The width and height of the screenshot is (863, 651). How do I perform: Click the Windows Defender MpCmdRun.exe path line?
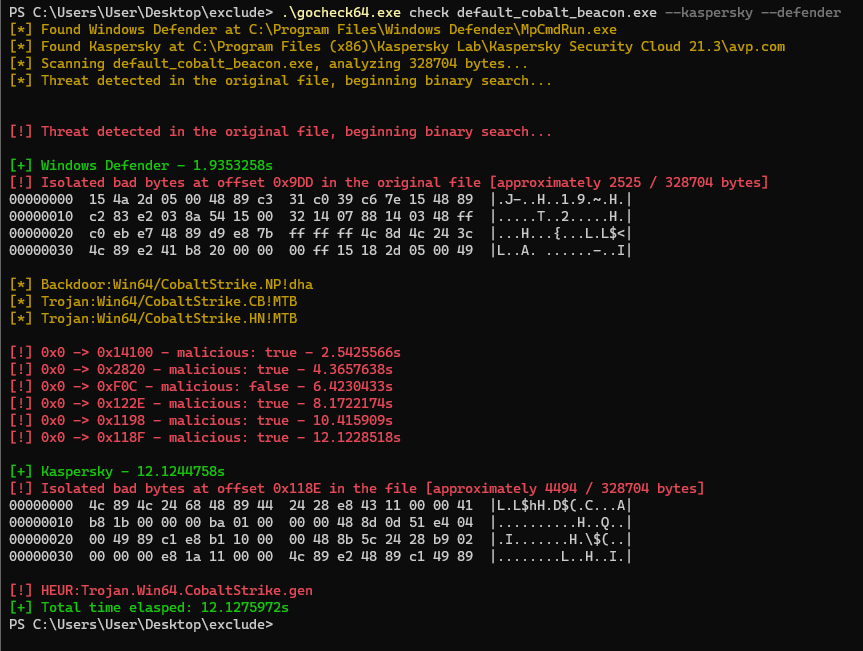pos(313,30)
